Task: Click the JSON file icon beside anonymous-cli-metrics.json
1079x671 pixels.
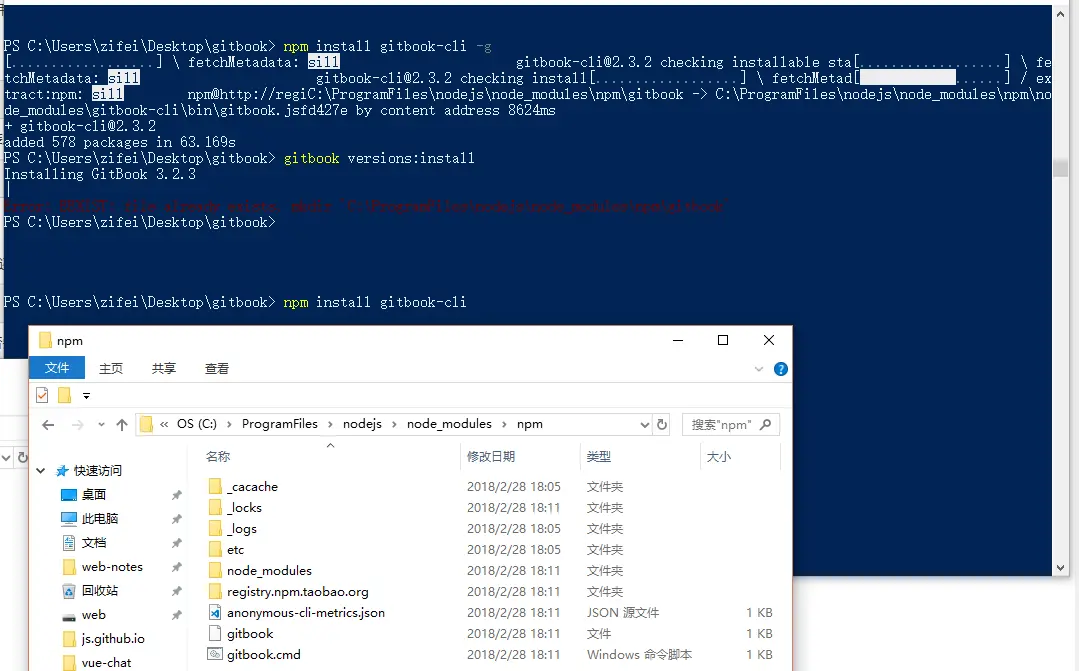Action: [x=215, y=613]
